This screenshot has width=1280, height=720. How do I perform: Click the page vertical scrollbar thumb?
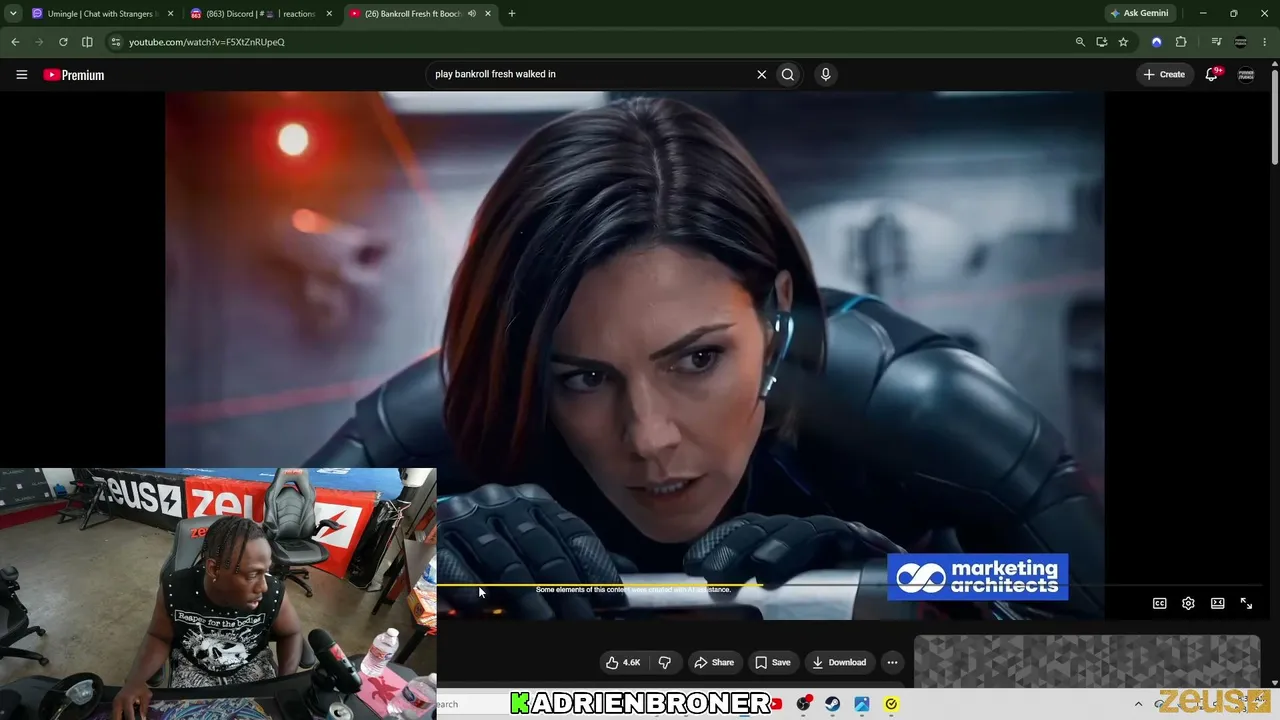1274,115
